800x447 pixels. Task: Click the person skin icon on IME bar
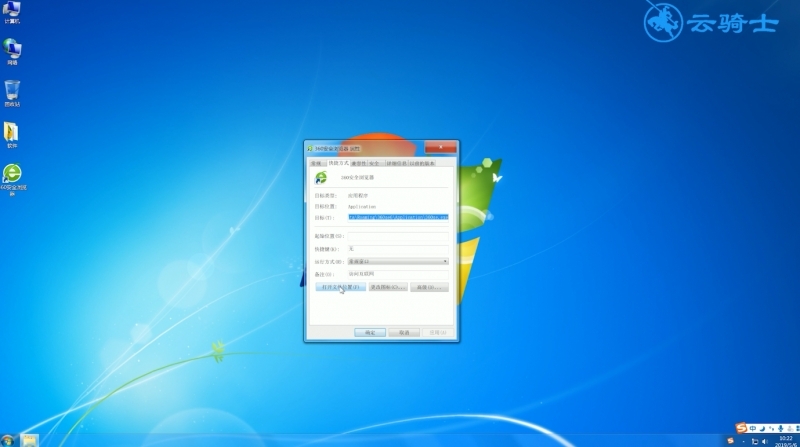click(789, 429)
